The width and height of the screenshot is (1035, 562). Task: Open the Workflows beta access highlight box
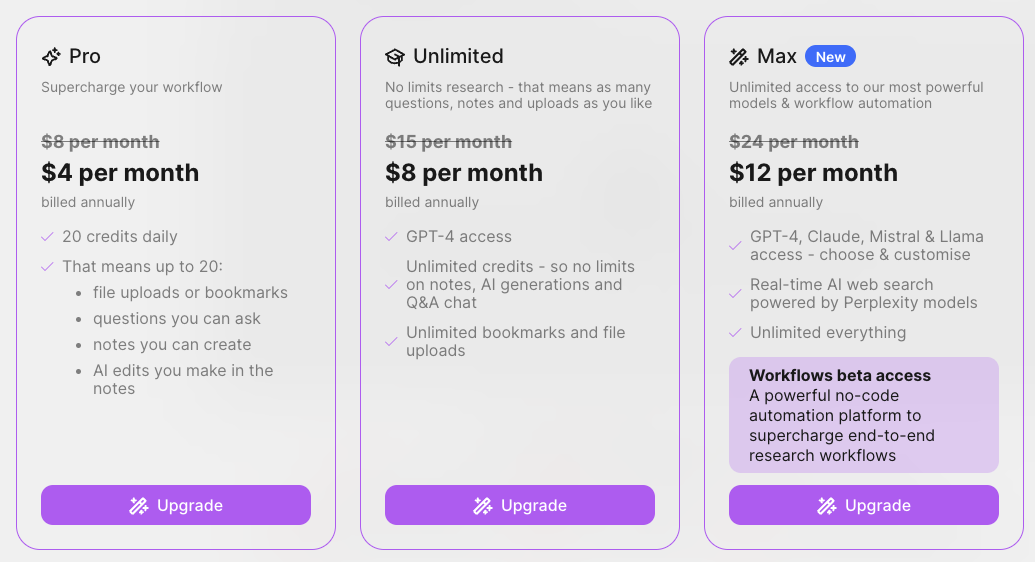pos(863,415)
